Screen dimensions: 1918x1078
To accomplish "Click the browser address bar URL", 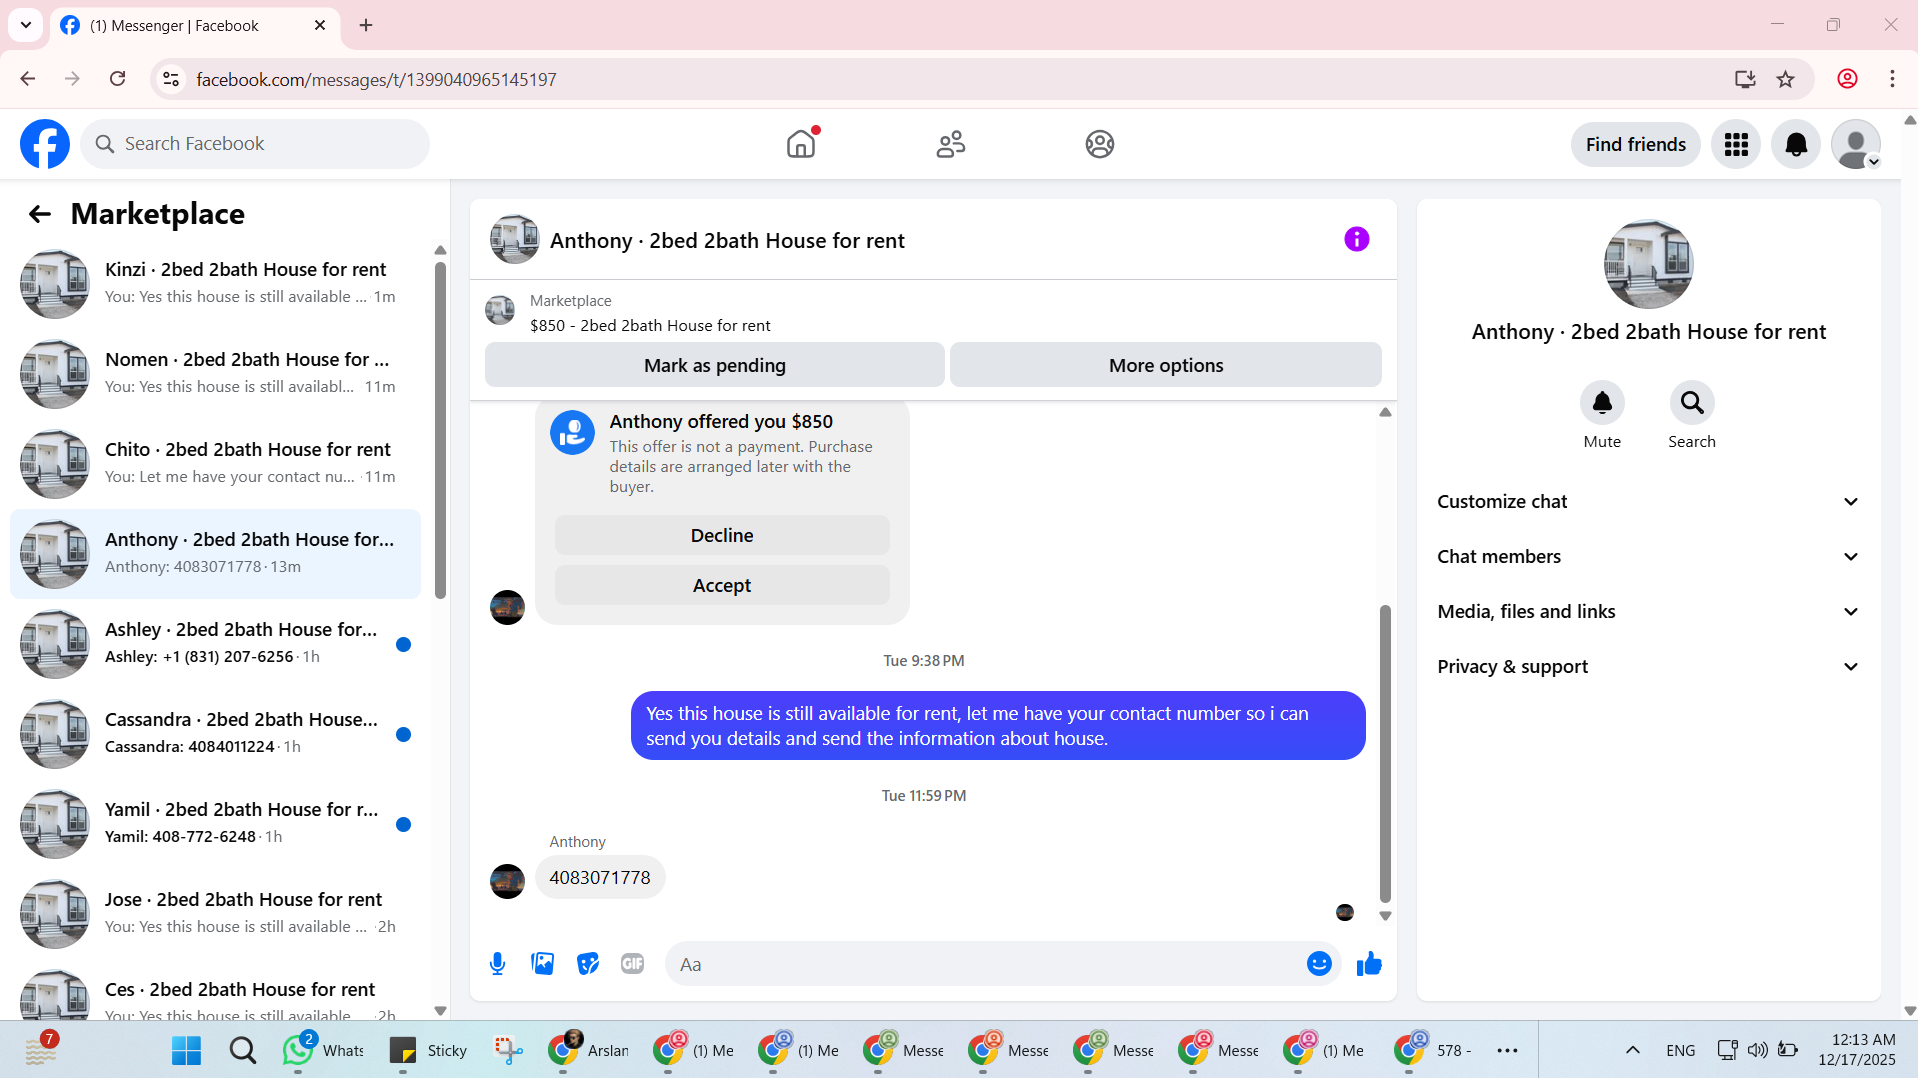I will pyautogui.click(x=376, y=79).
